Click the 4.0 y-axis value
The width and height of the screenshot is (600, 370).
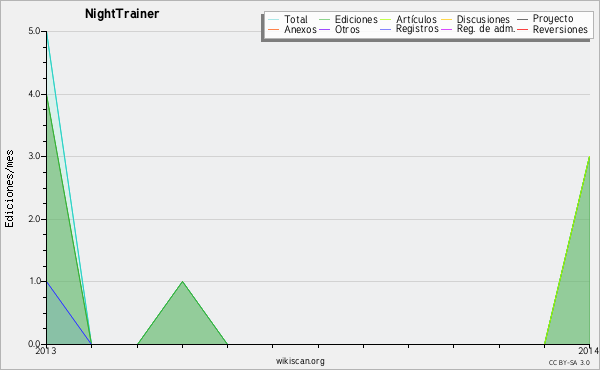point(34,94)
